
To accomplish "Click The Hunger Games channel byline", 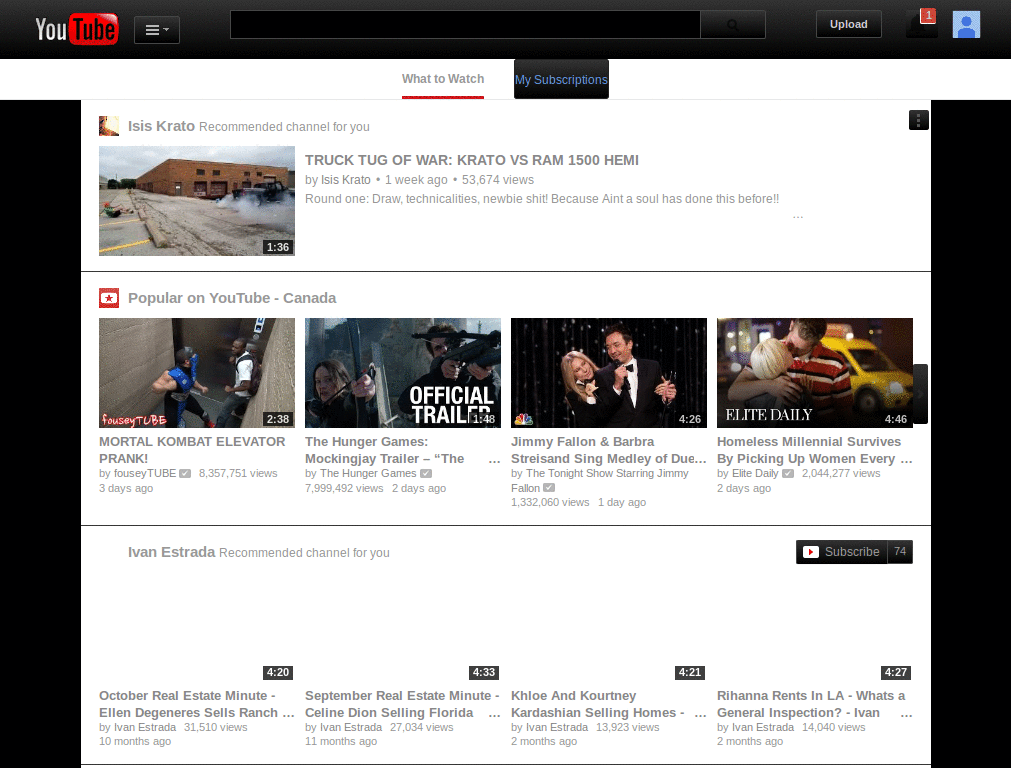I will [368, 473].
